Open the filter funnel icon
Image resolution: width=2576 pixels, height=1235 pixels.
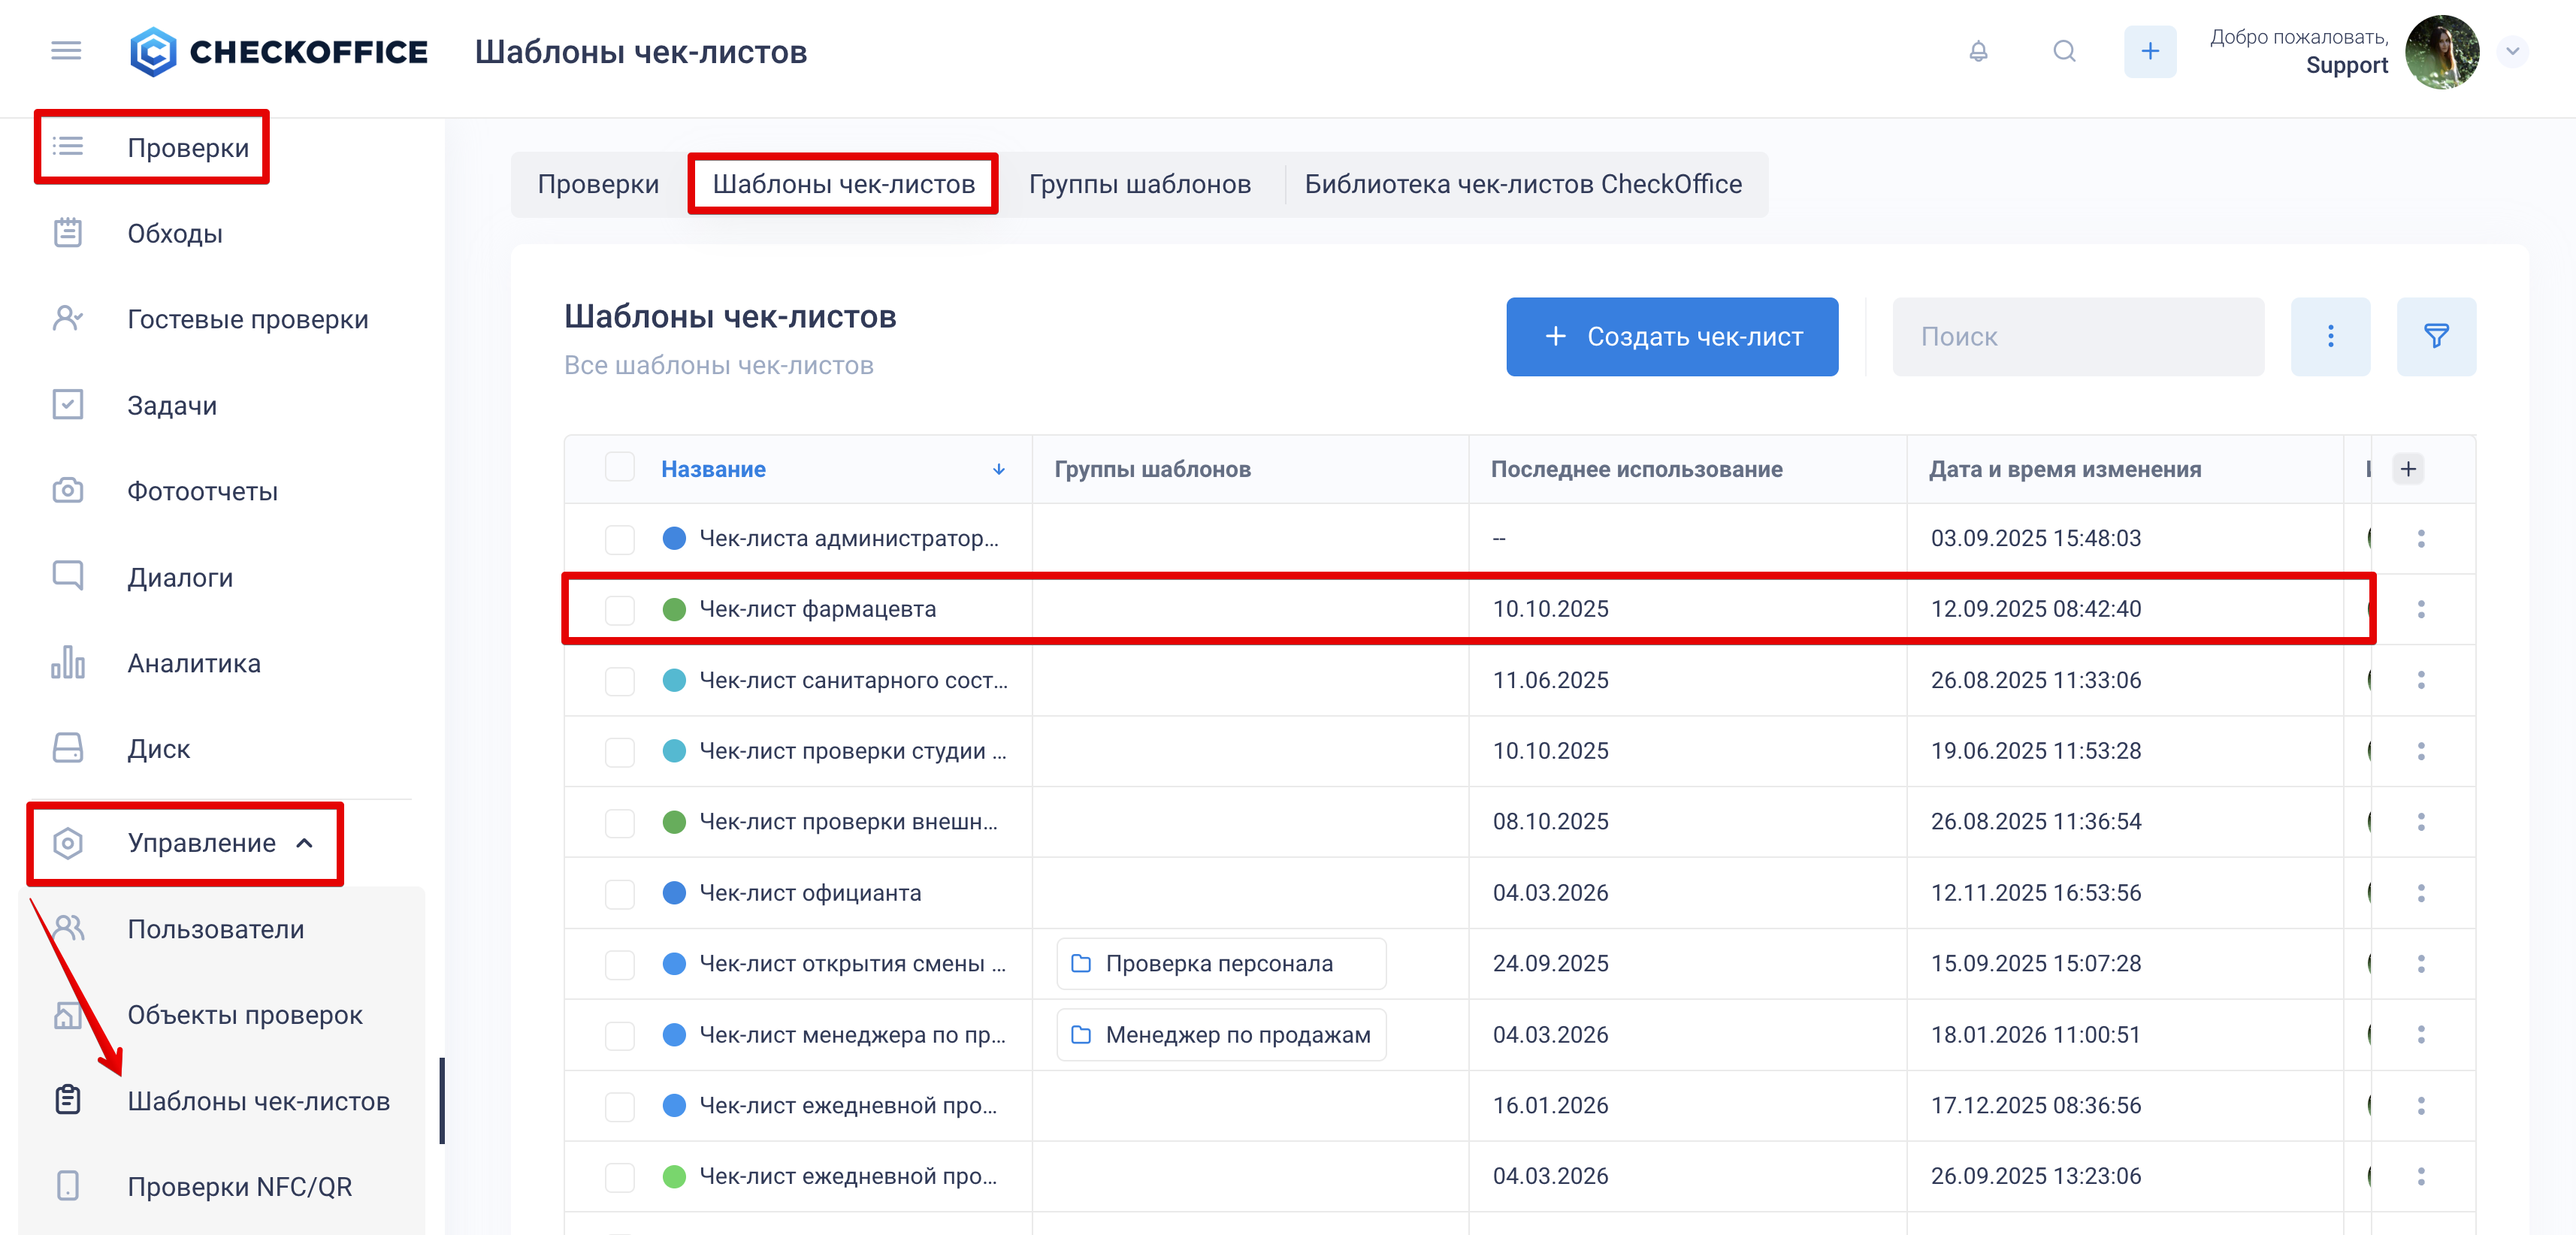click(x=2435, y=336)
